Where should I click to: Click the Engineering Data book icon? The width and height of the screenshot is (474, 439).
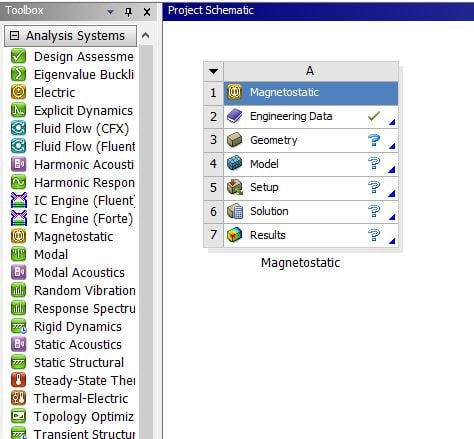pyautogui.click(x=234, y=116)
